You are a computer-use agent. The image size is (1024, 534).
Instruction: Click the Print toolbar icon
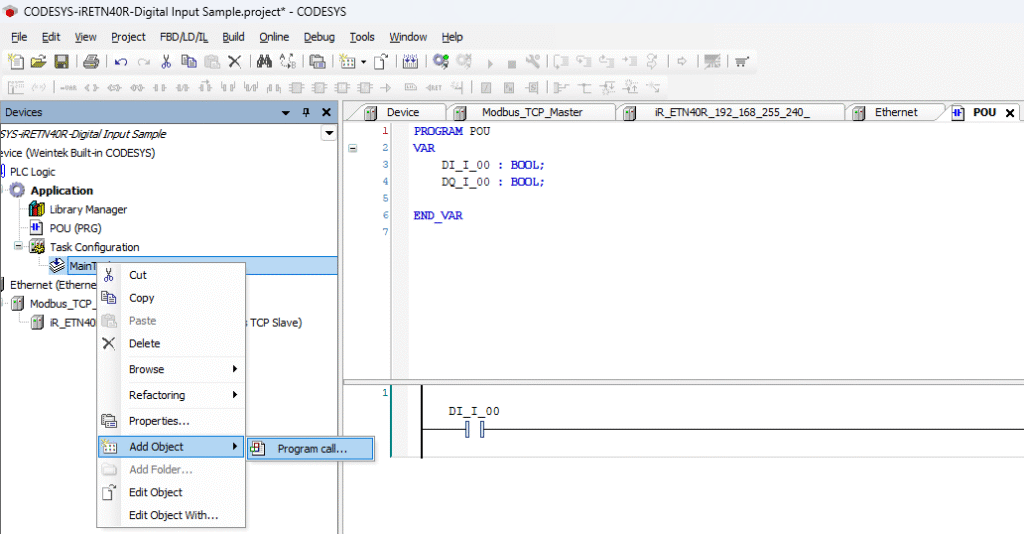(91, 61)
